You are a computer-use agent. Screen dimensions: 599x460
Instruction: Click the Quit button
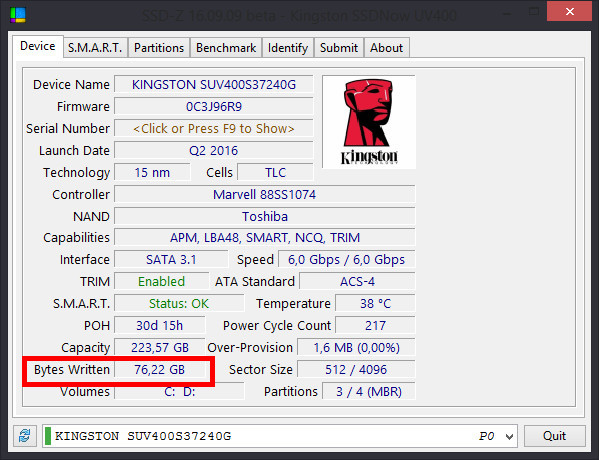(x=554, y=436)
